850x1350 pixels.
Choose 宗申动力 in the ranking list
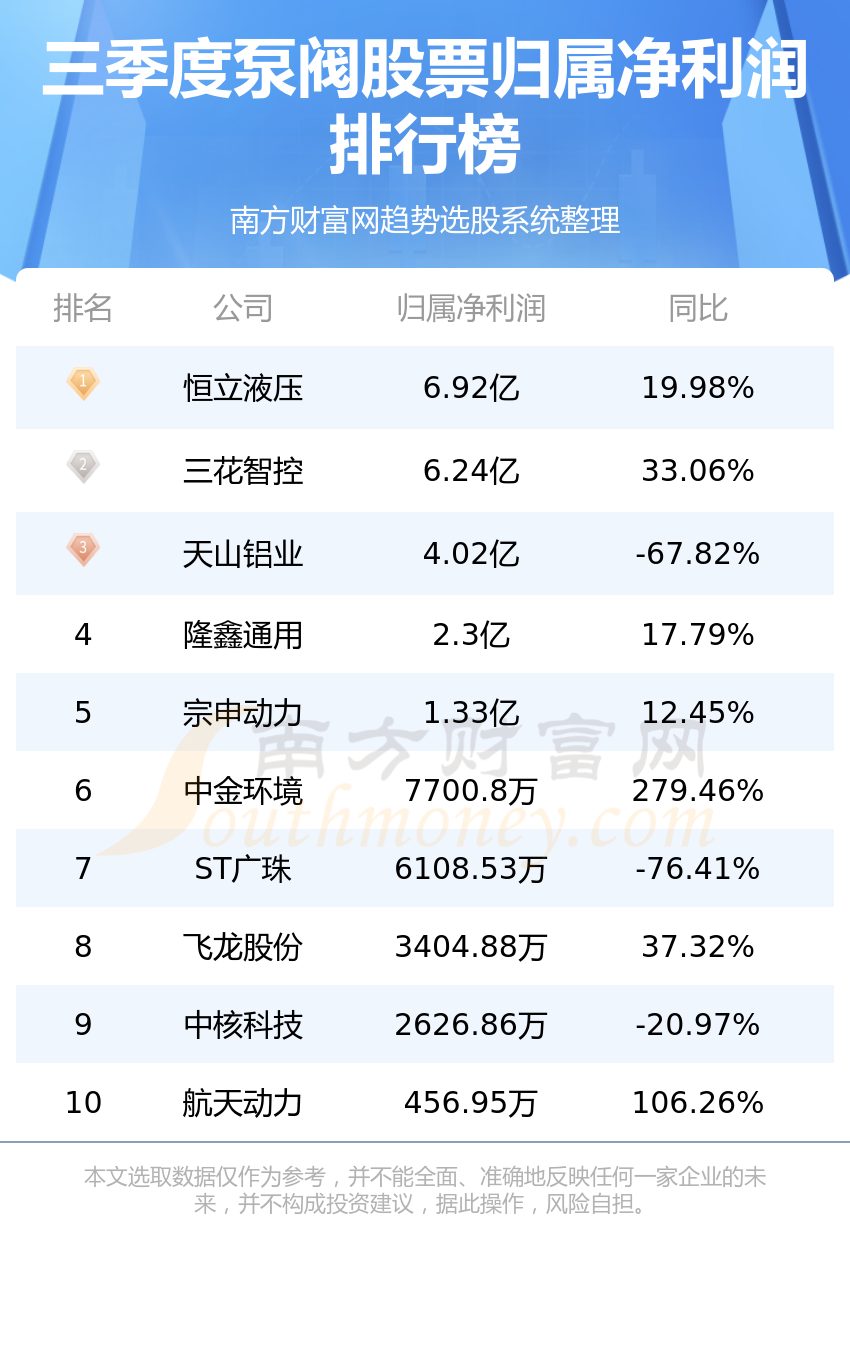243,713
